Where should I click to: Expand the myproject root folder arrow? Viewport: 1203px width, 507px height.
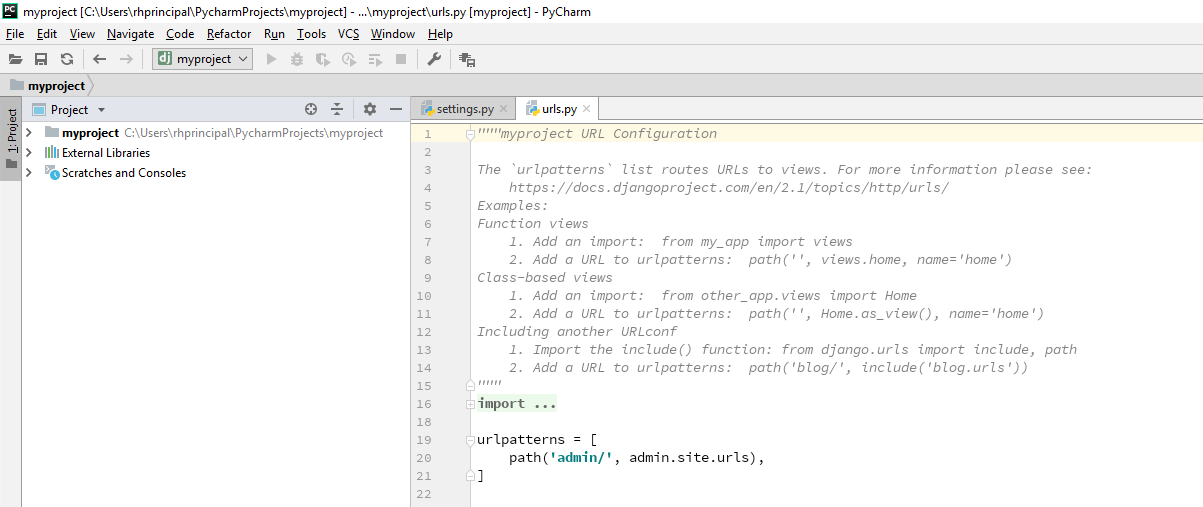point(29,133)
